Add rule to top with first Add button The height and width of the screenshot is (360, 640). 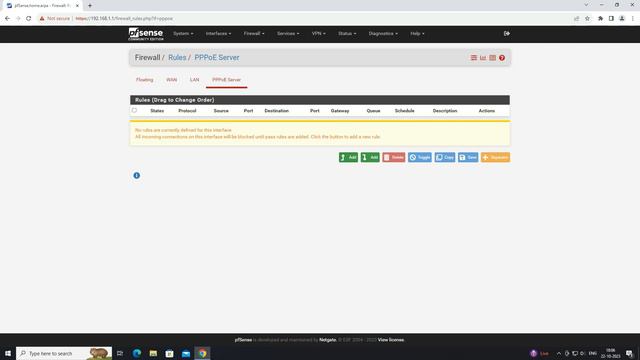348,157
